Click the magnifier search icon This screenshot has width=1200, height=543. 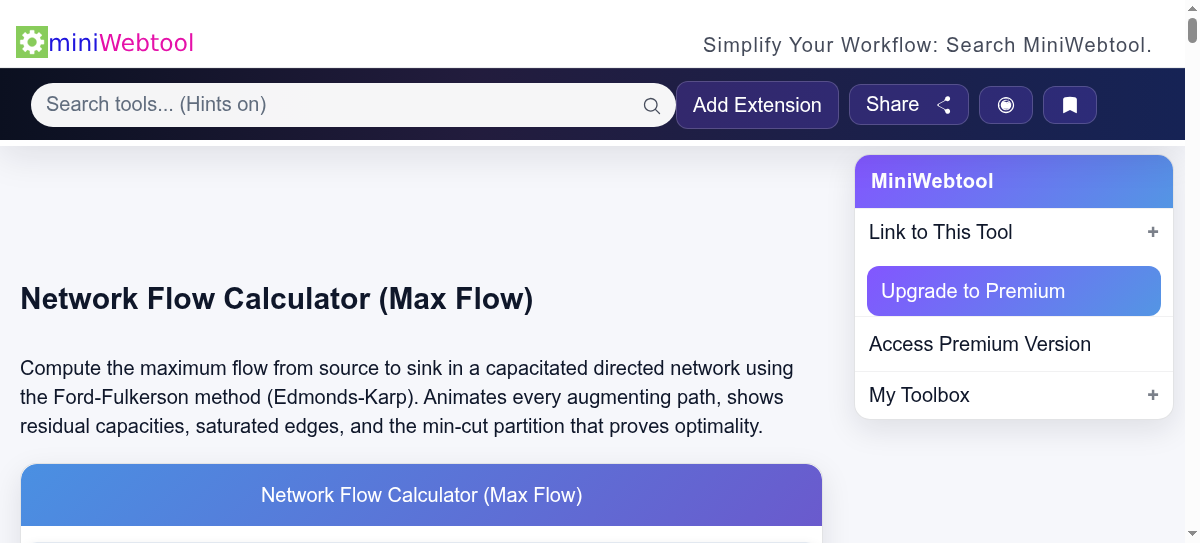pos(651,105)
